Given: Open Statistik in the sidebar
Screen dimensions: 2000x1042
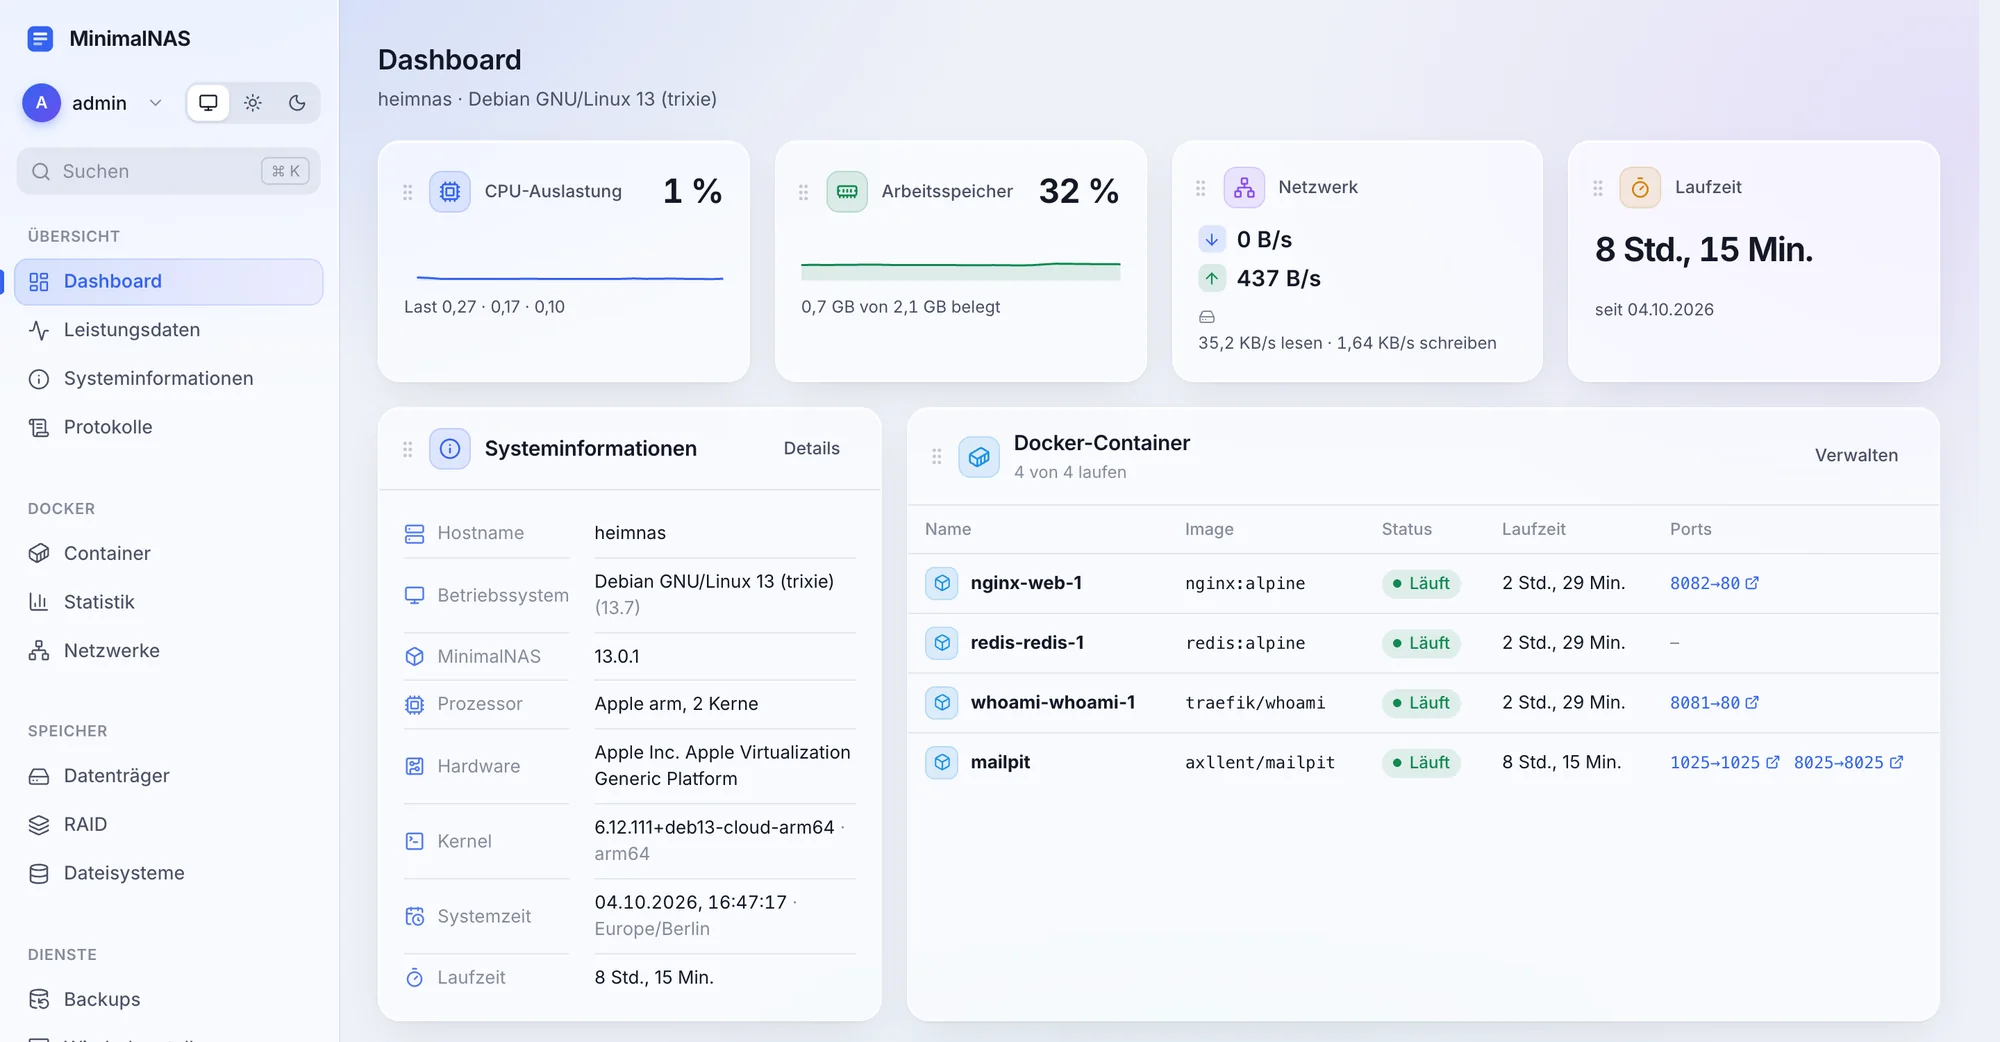Looking at the screenshot, I should coord(168,602).
